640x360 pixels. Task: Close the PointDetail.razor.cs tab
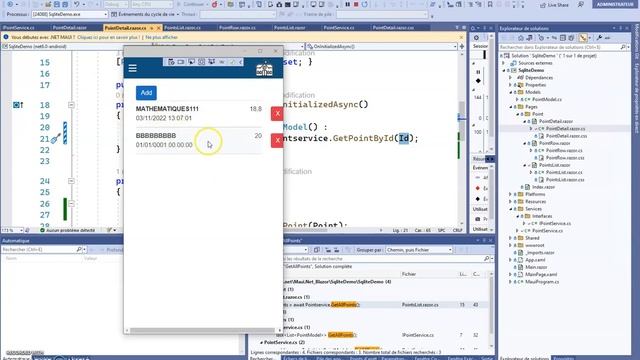coord(159,28)
